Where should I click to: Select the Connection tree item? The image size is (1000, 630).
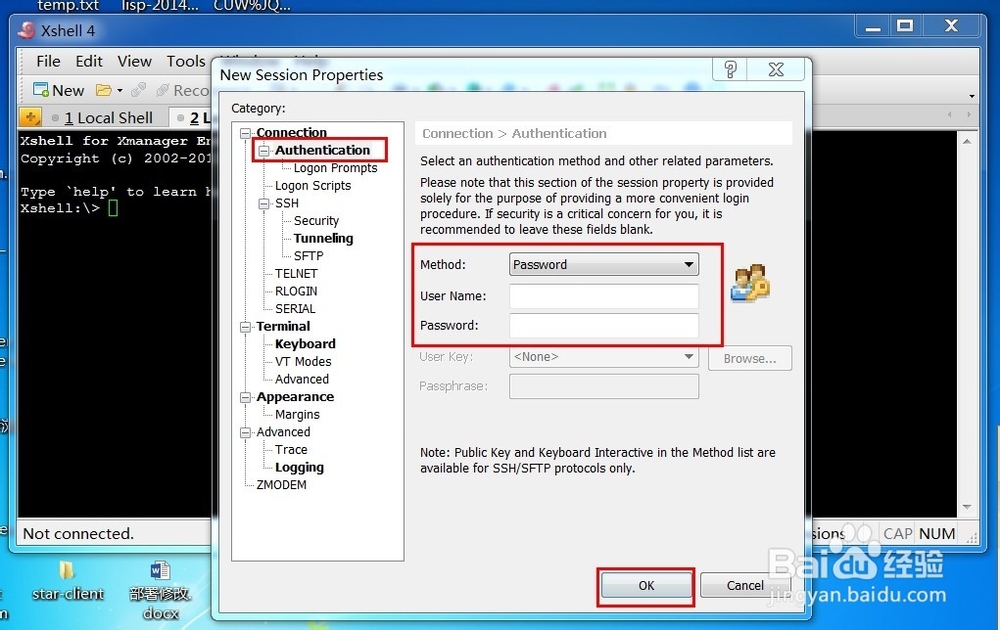(291, 133)
